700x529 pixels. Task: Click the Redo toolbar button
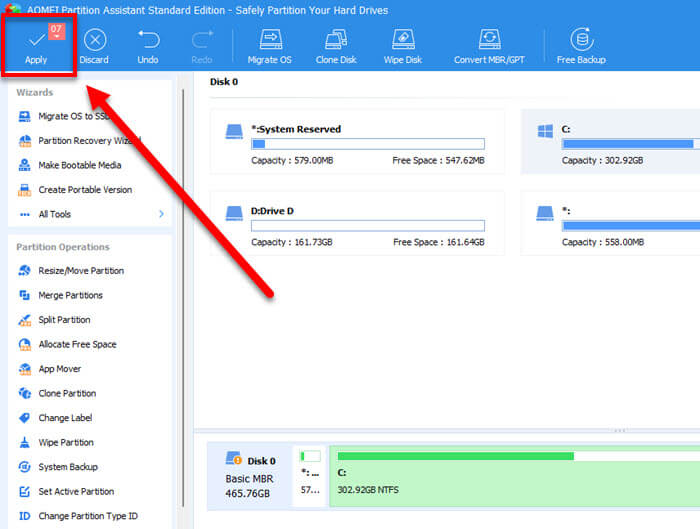[x=202, y=46]
